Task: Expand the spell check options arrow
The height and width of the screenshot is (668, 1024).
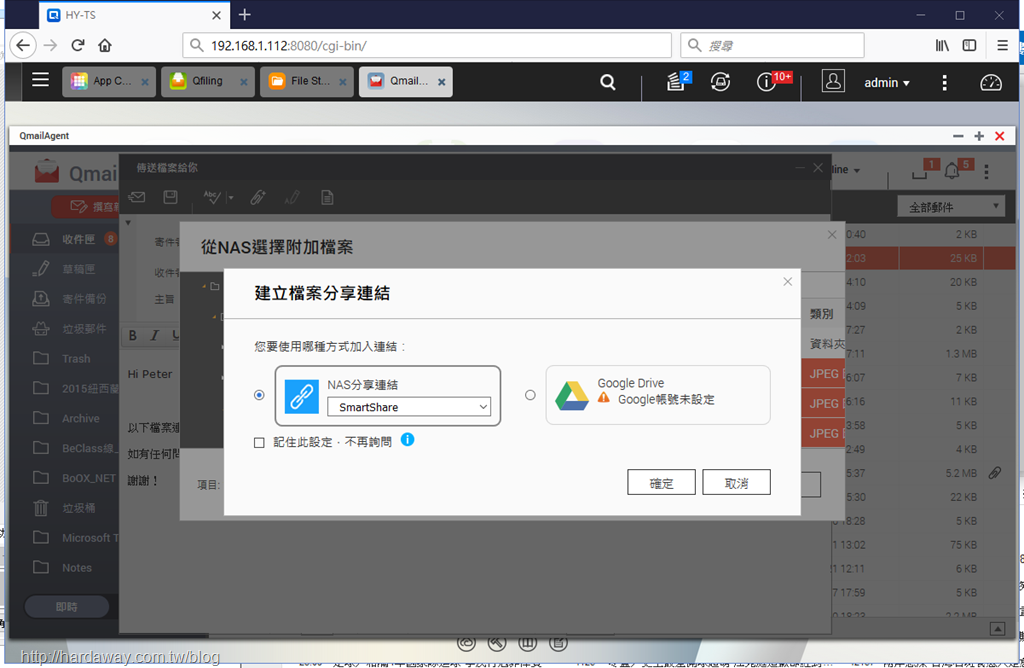Action: click(x=231, y=197)
